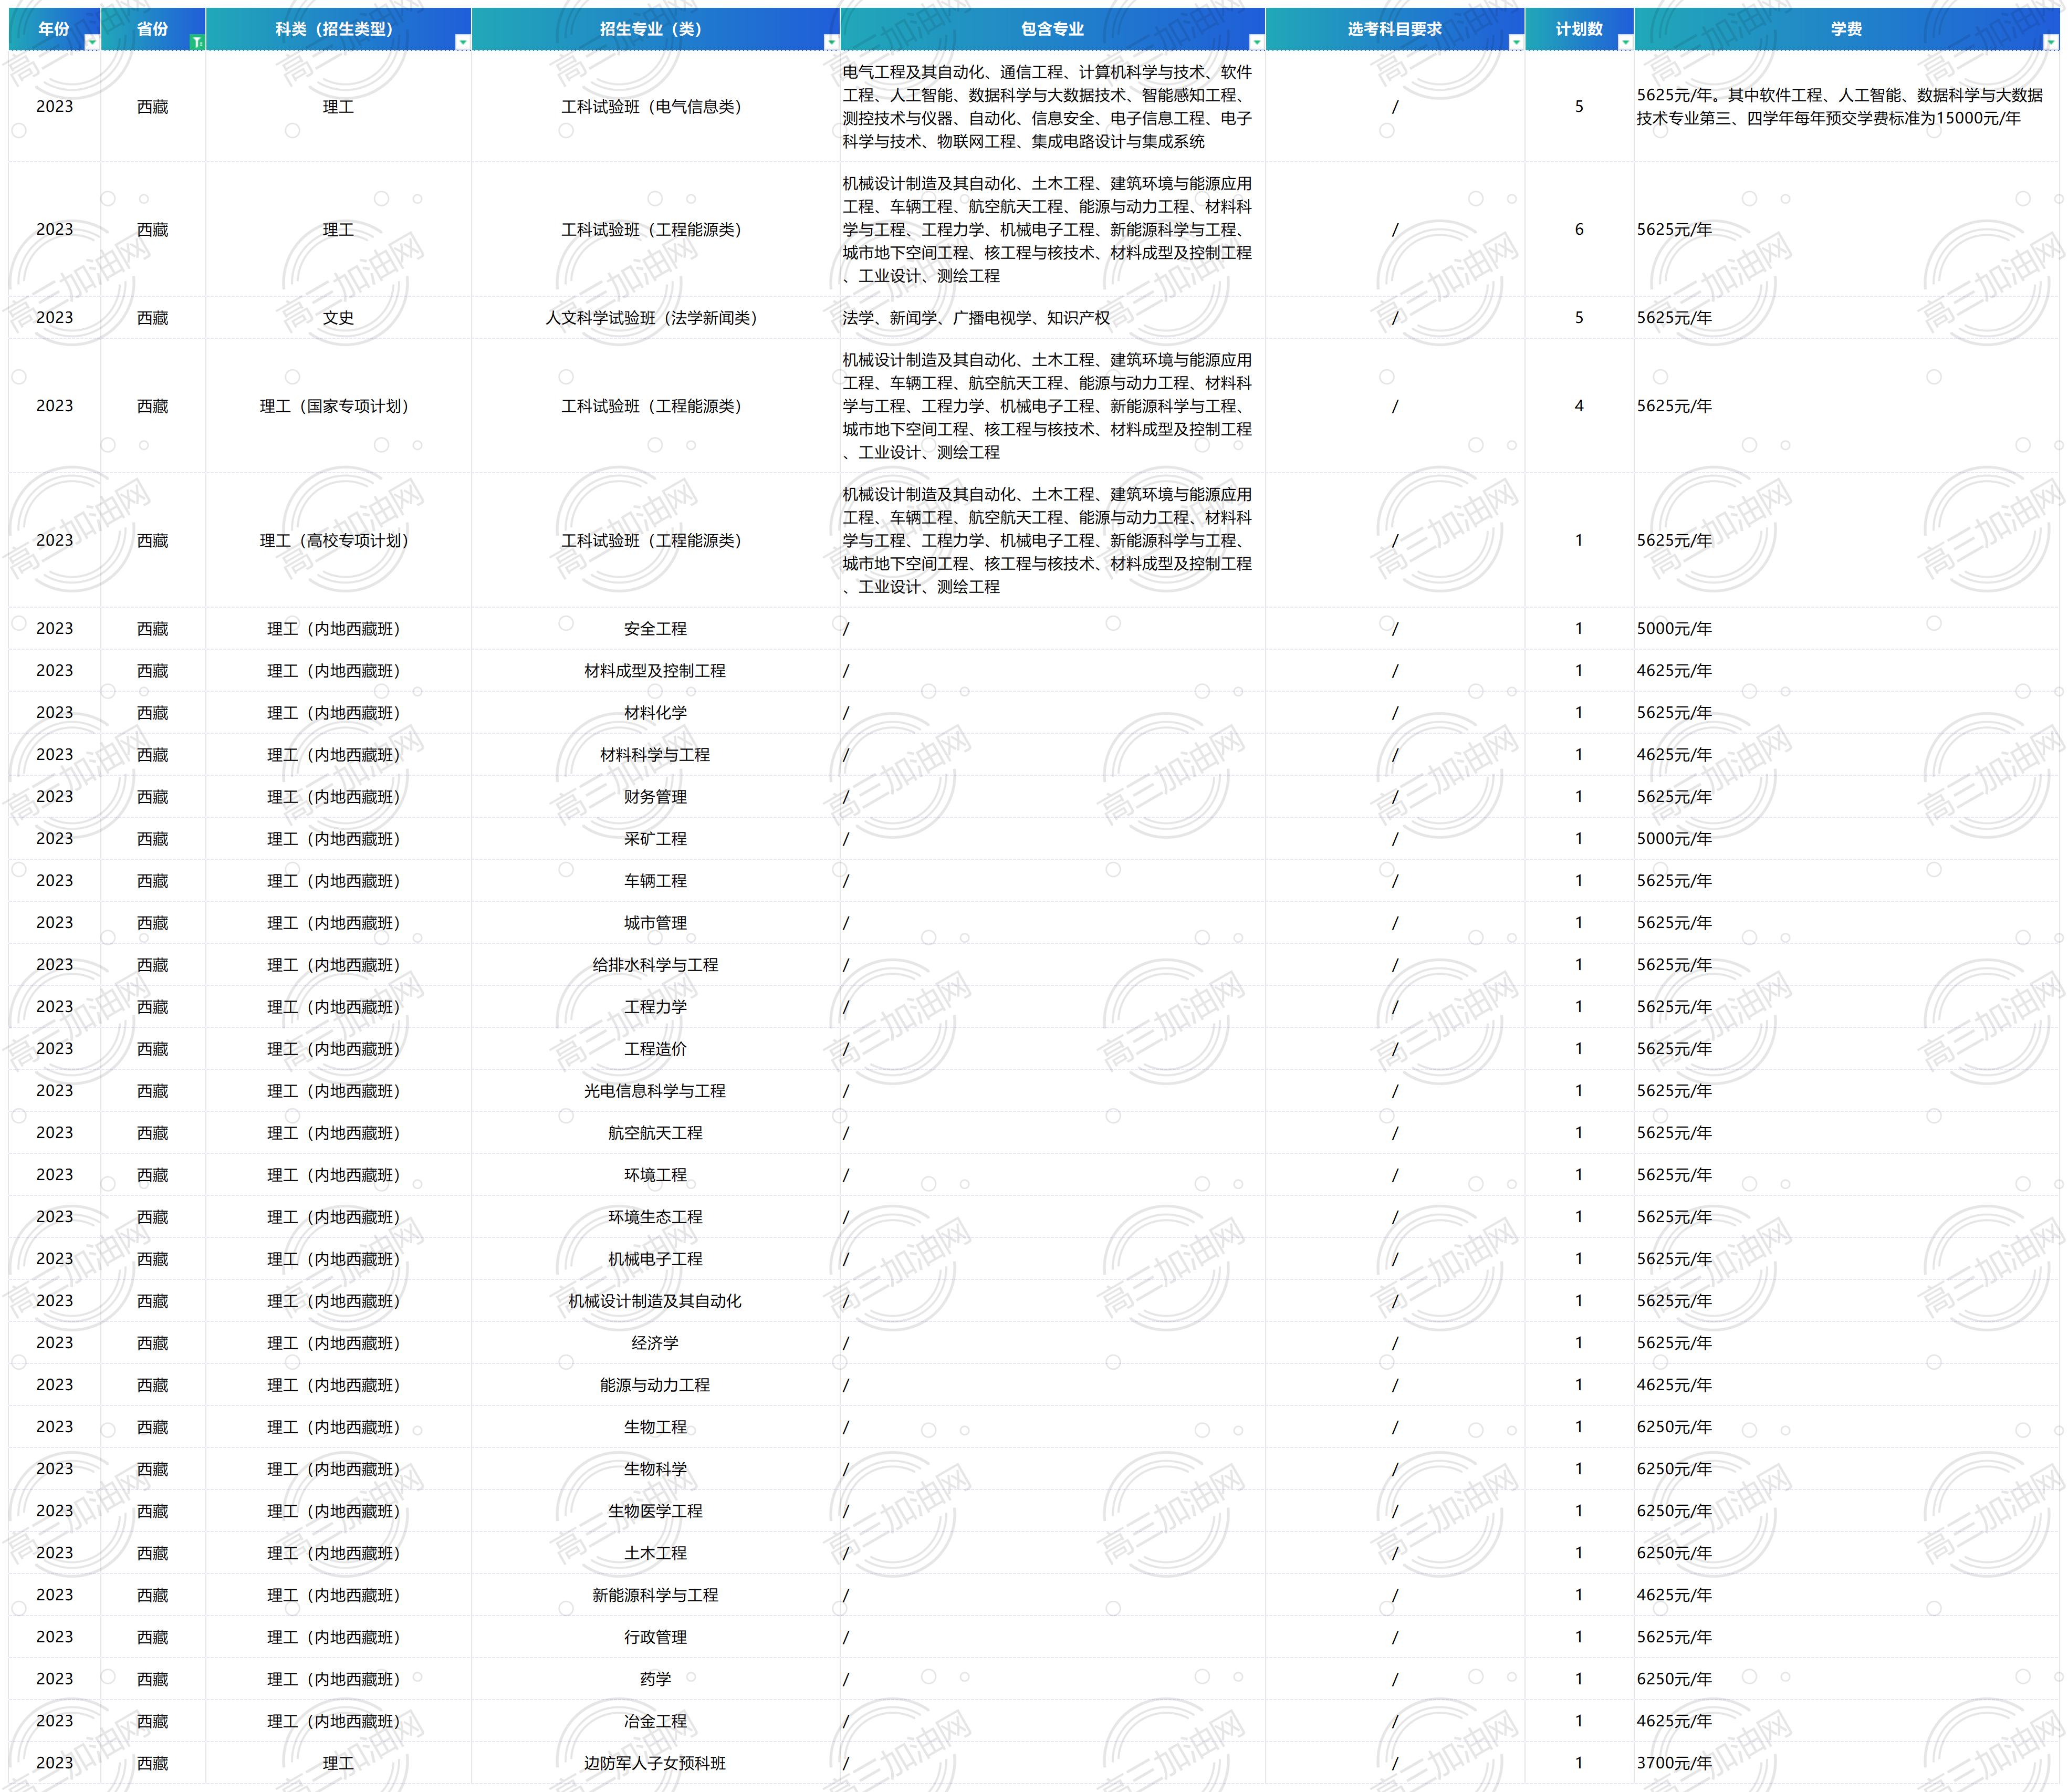This screenshot has height=1792, width=2068.
Task: Open the active 省份 column filter dropdown
Action: click(x=197, y=42)
